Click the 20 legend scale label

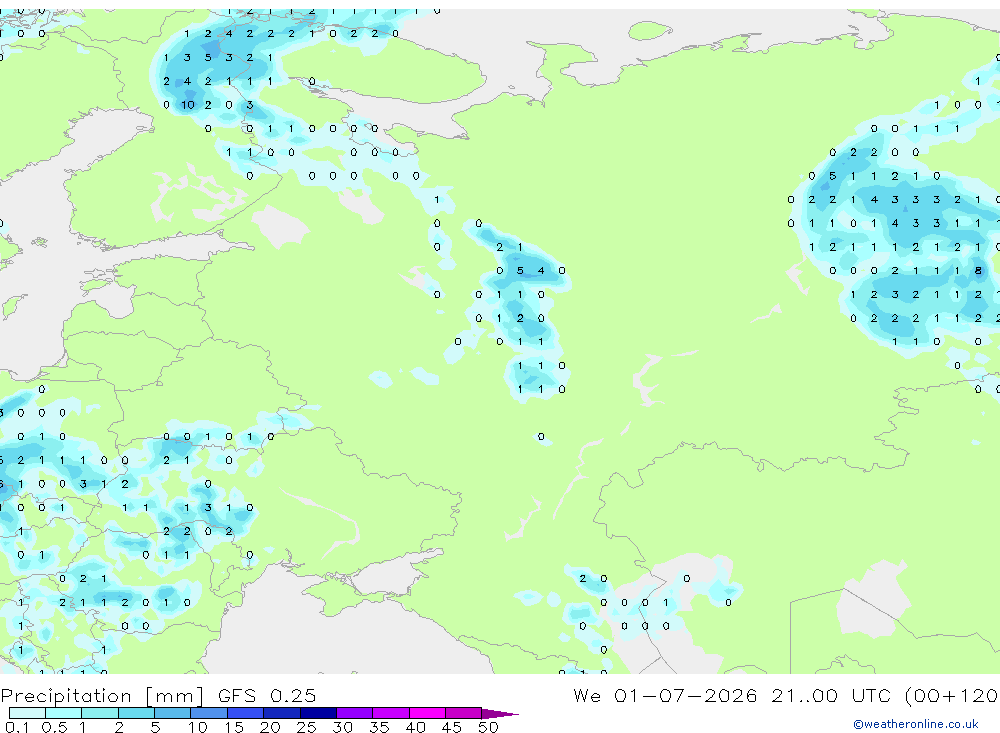270,727
